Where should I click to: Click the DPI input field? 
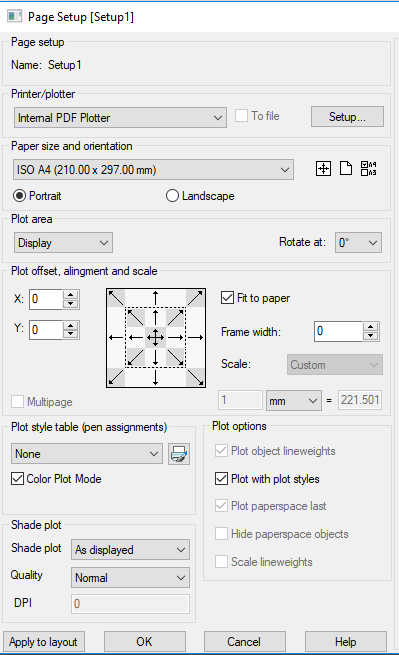130,604
